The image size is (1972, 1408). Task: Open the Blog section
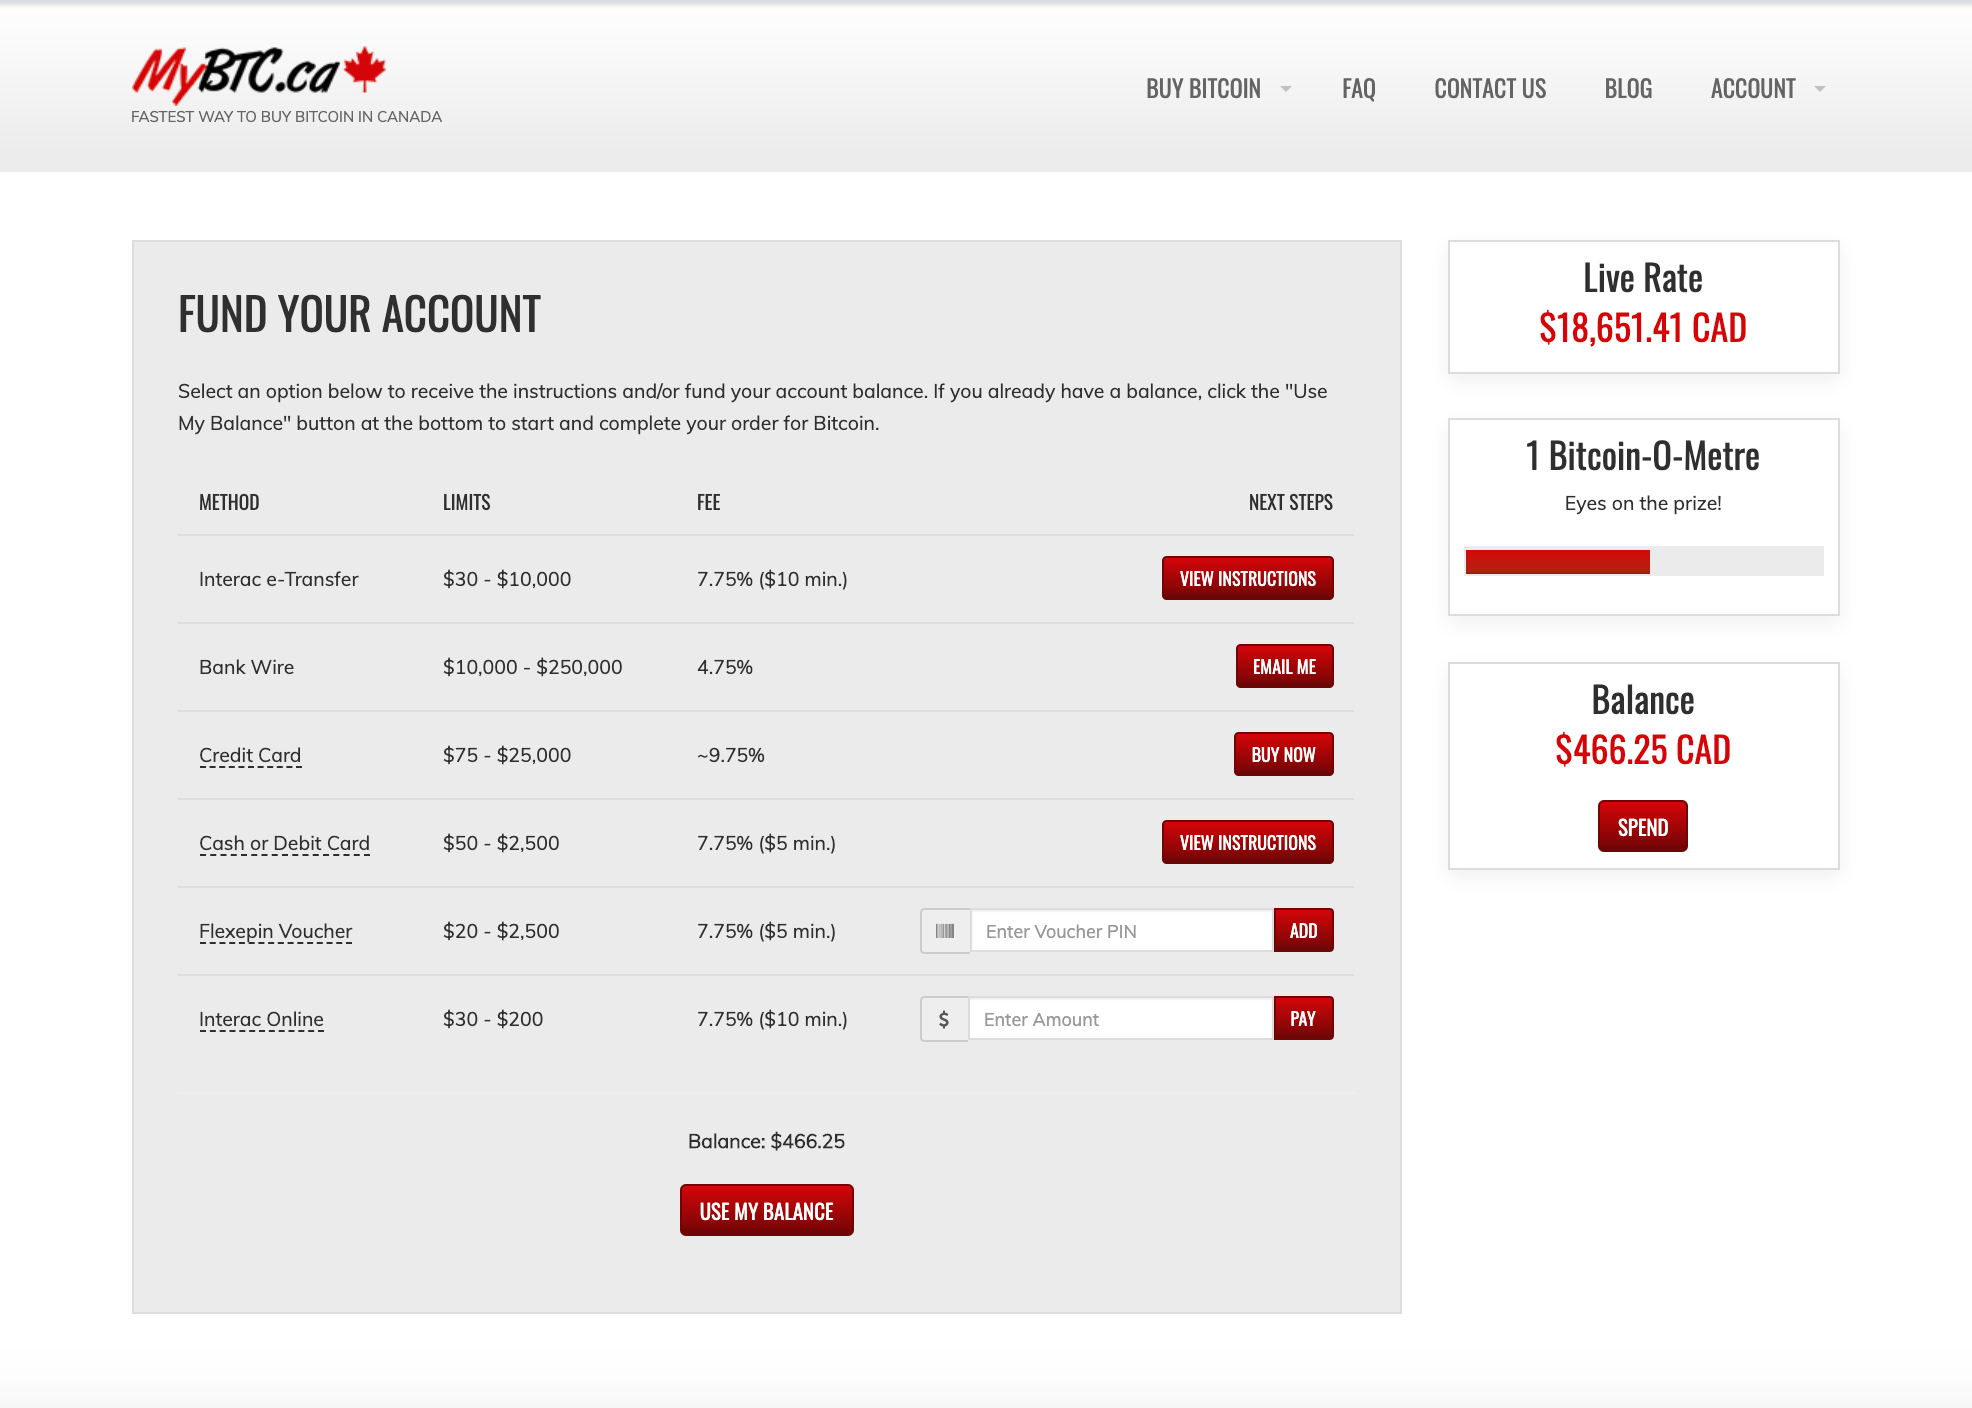pos(1628,88)
